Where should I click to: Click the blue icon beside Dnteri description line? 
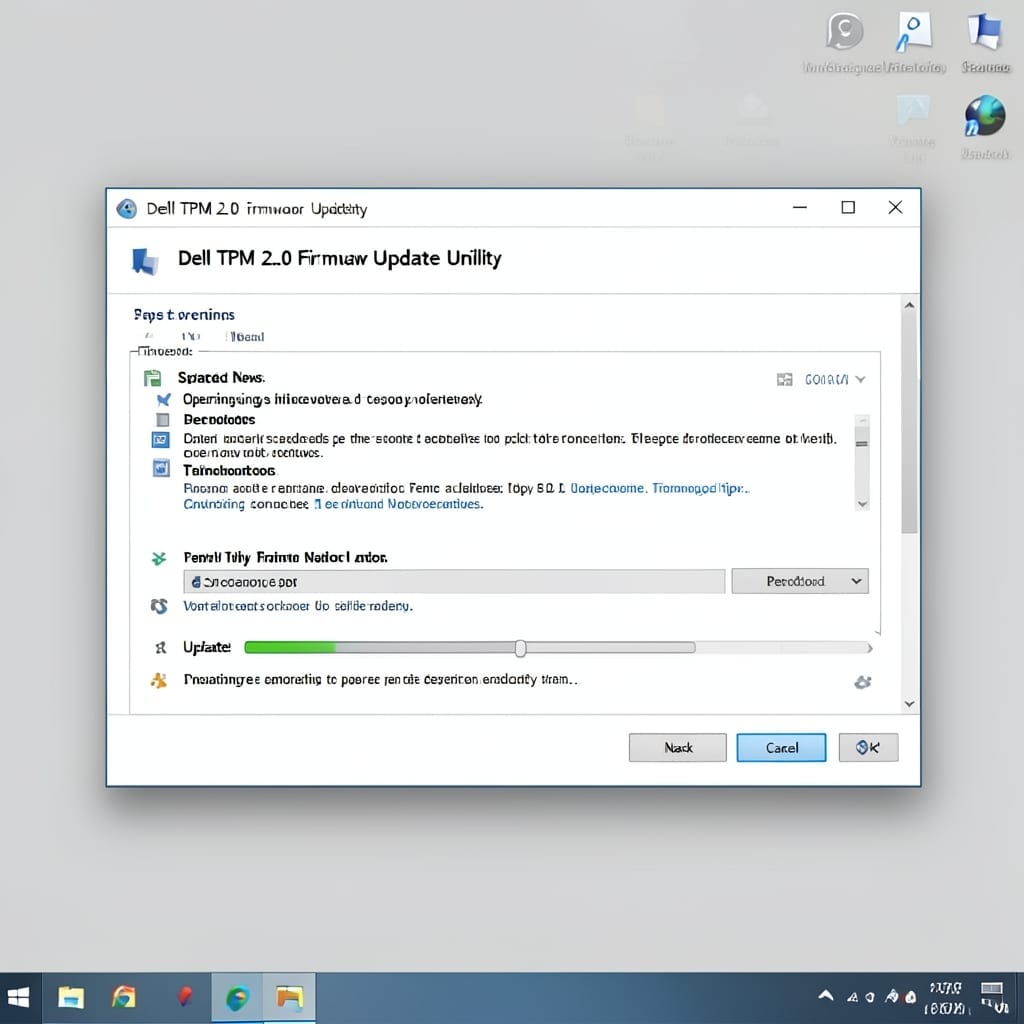pos(161,440)
